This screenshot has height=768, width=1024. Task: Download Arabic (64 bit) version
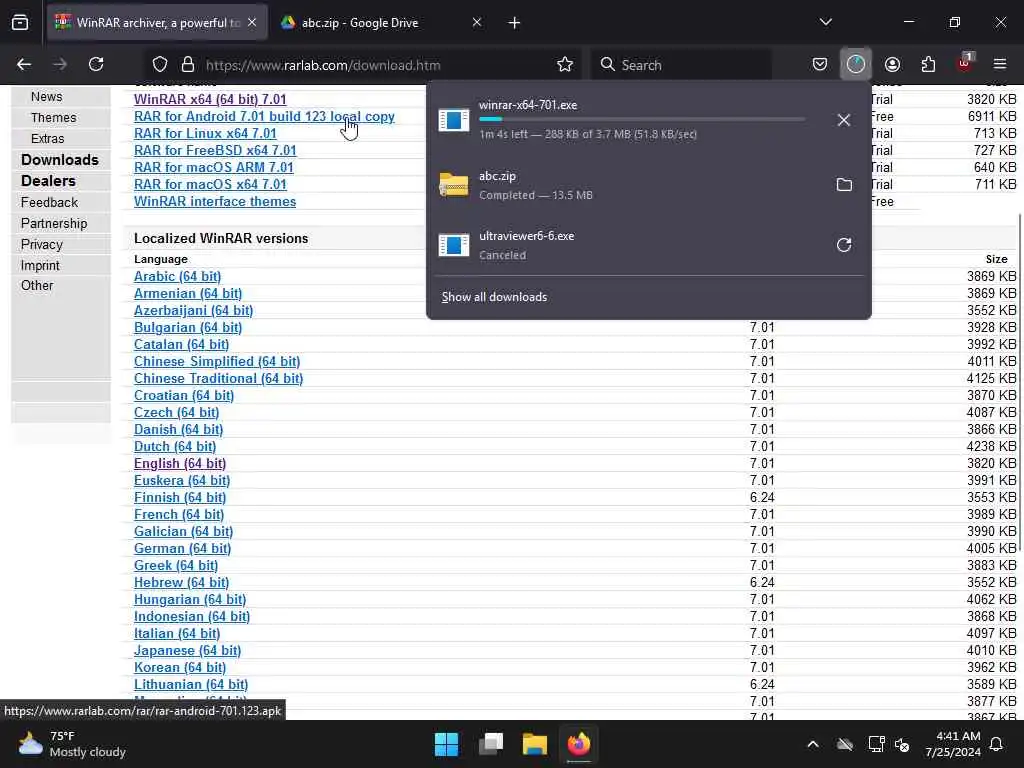[x=177, y=276]
